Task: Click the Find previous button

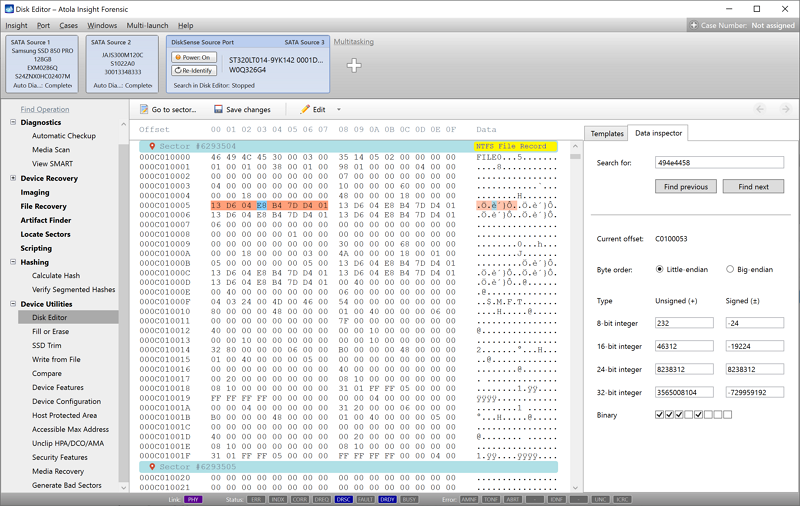Action: (x=686, y=187)
